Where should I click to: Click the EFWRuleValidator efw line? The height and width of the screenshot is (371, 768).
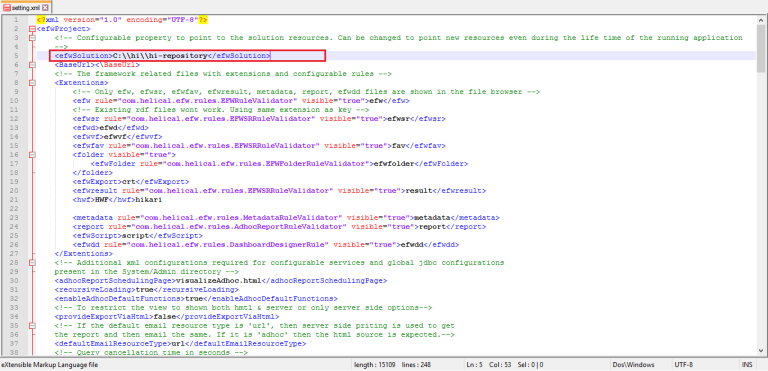click(241, 101)
